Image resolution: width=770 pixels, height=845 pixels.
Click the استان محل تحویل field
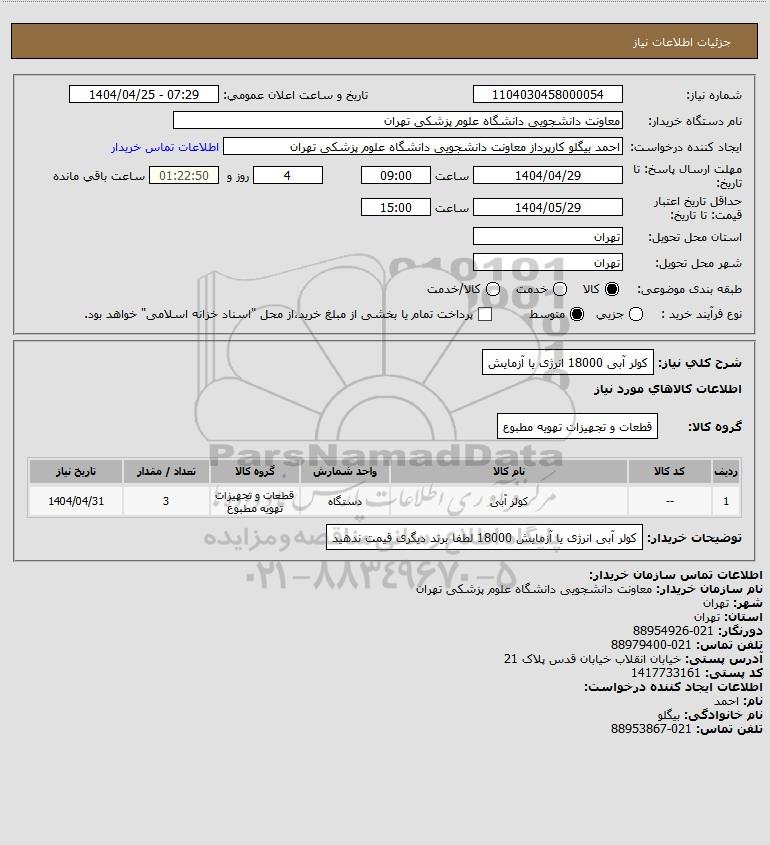(547, 236)
